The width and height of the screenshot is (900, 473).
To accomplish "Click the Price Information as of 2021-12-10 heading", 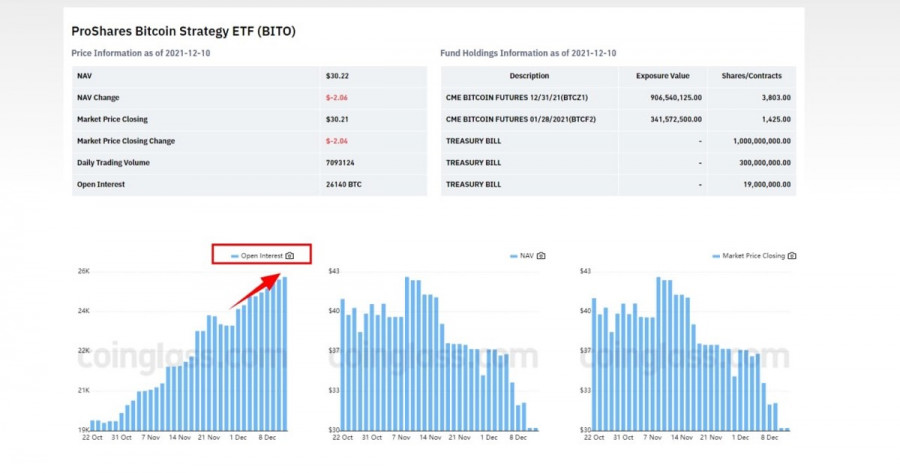I will point(141,53).
